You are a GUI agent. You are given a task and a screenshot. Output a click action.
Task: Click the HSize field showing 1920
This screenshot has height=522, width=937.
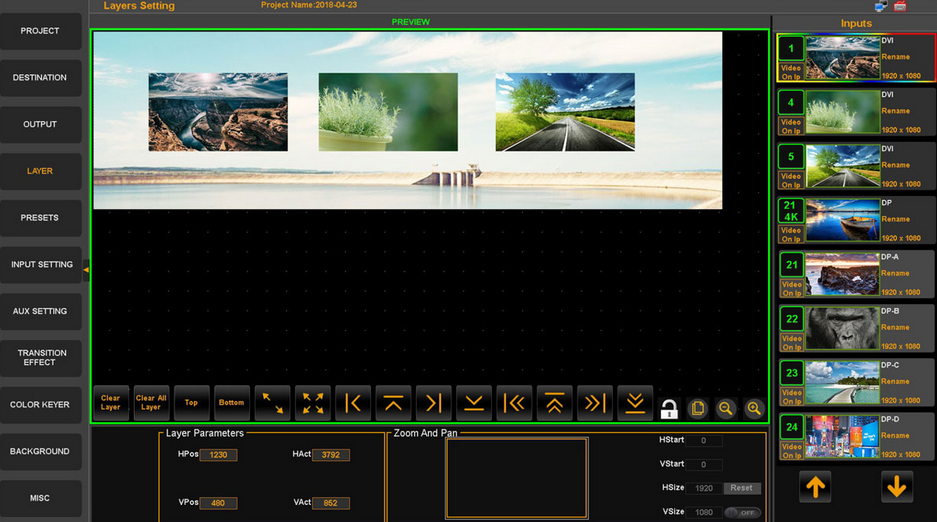tap(704, 489)
